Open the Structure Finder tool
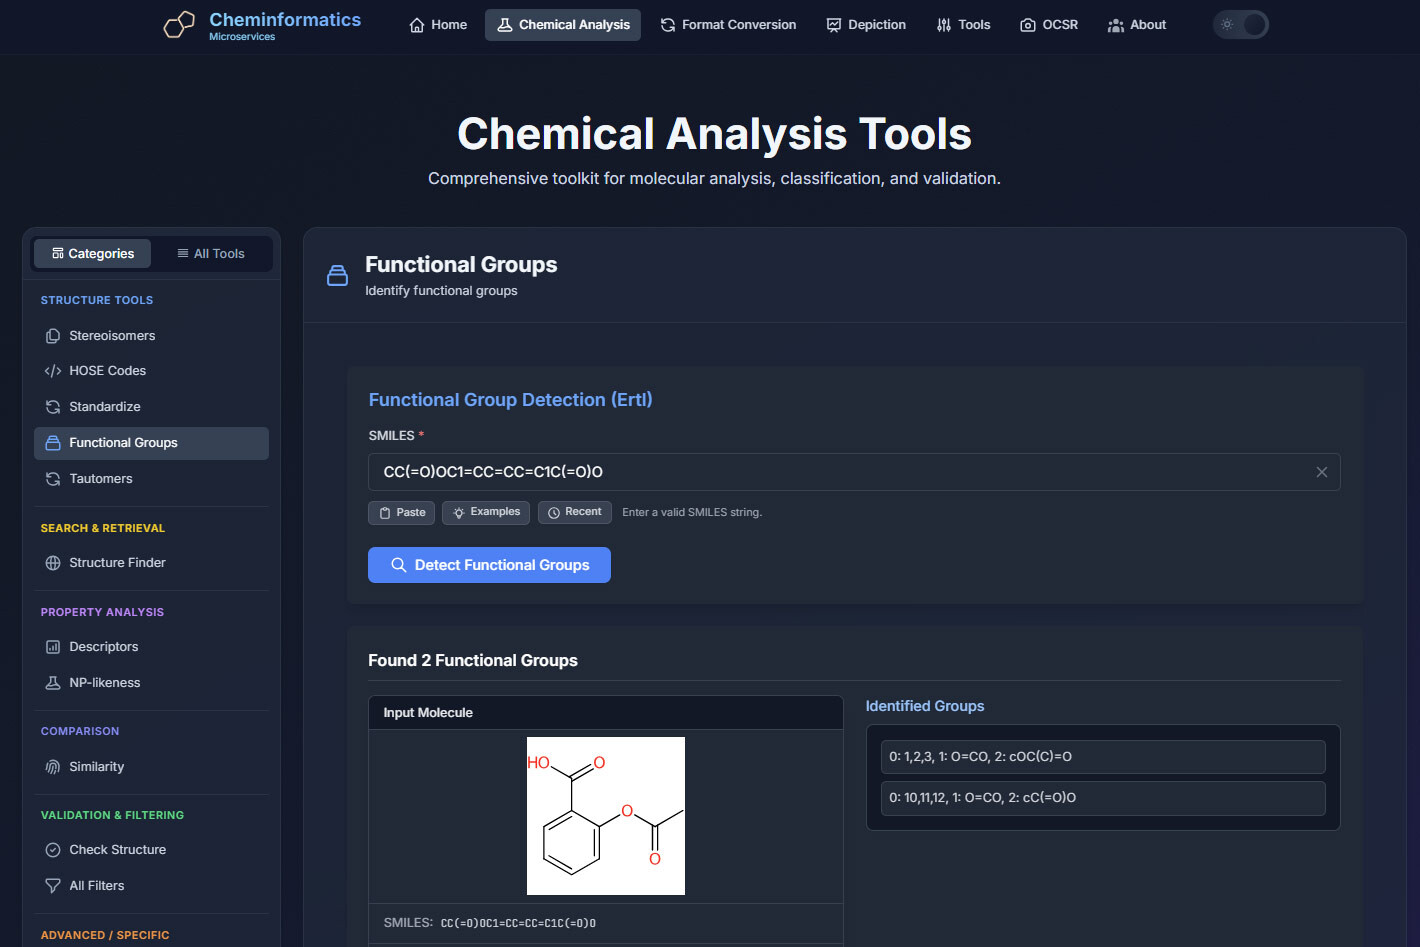 click(x=117, y=563)
